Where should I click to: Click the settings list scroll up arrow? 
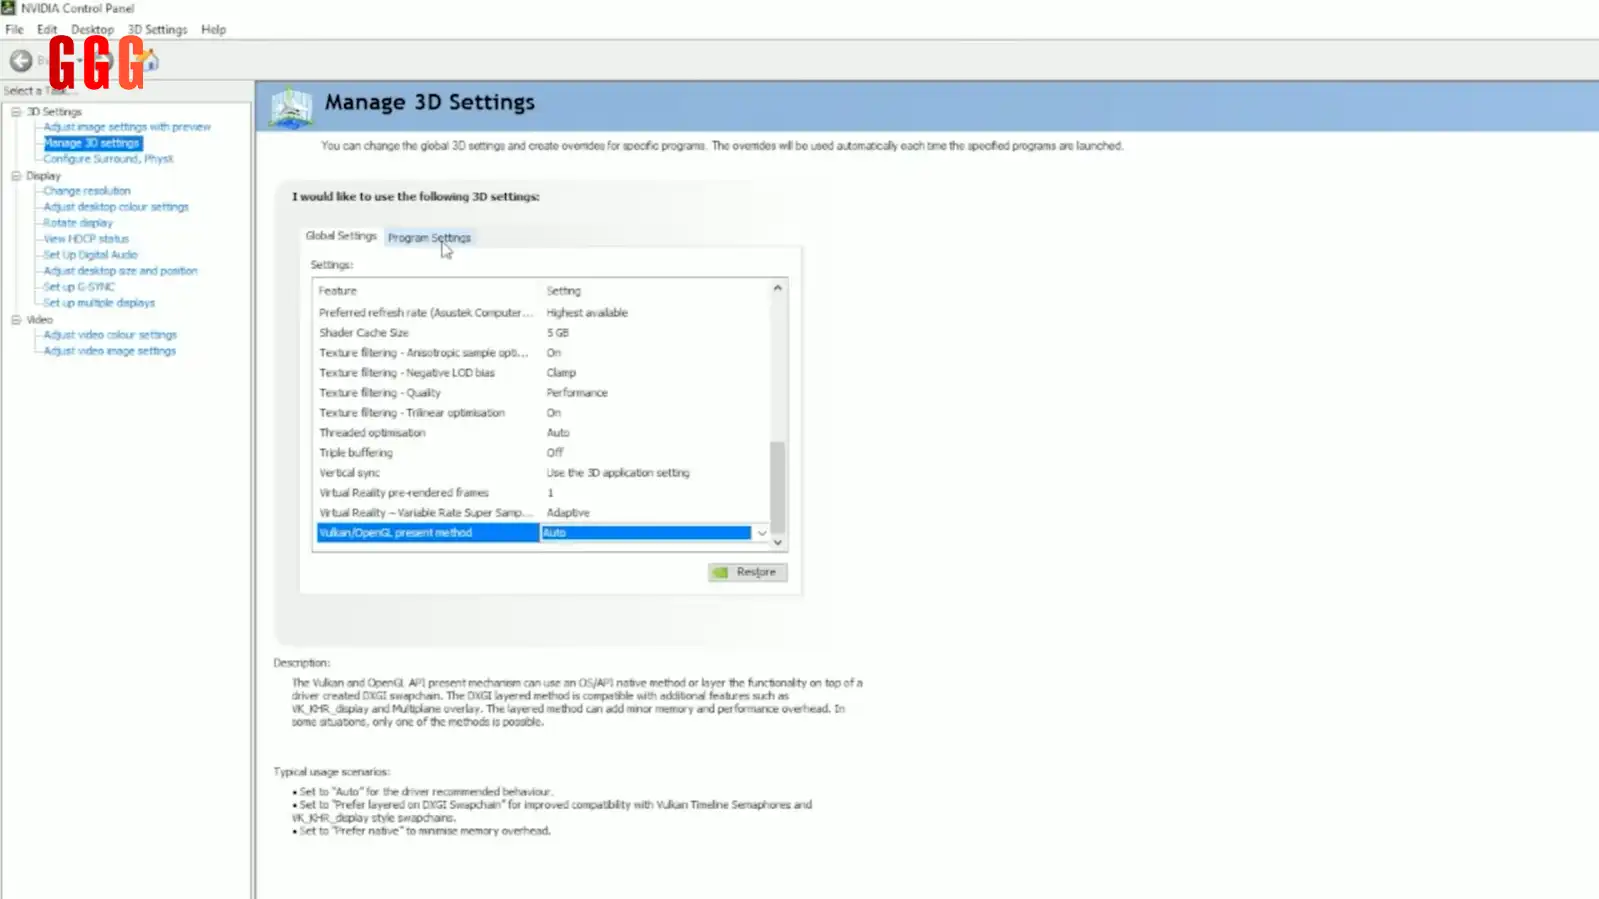pyautogui.click(x=777, y=288)
